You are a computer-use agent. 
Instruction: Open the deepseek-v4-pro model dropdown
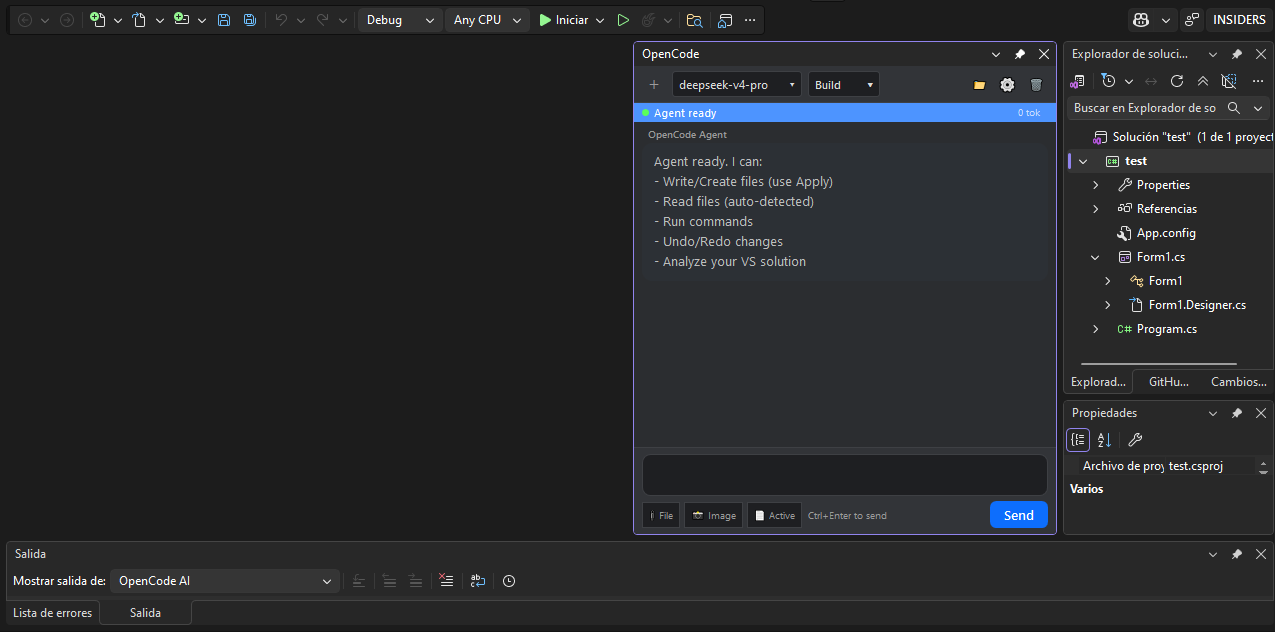pos(737,85)
